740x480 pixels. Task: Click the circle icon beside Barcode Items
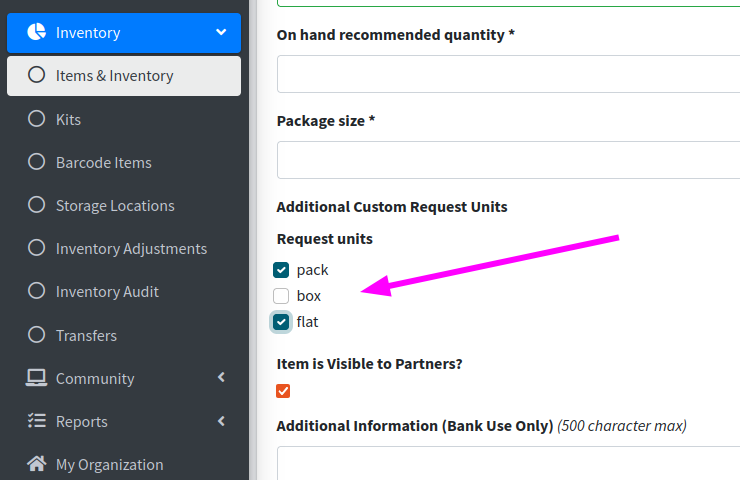(36, 162)
